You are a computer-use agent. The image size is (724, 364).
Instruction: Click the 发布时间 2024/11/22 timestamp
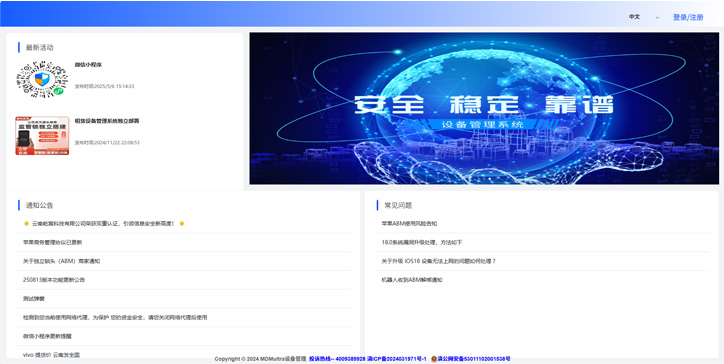107,143
